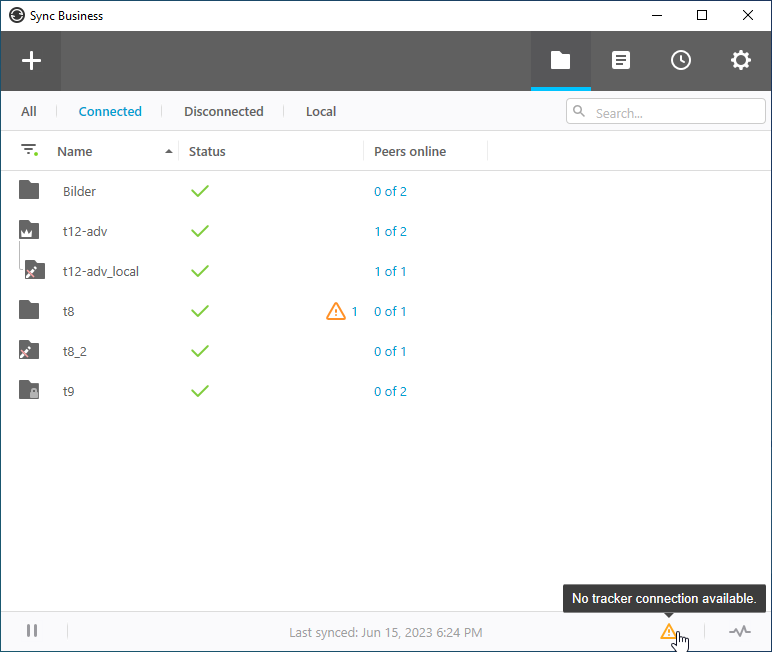This screenshot has height=652, width=772.
Task: Click '0 of 2' peers link for Bilder
Action: point(390,191)
